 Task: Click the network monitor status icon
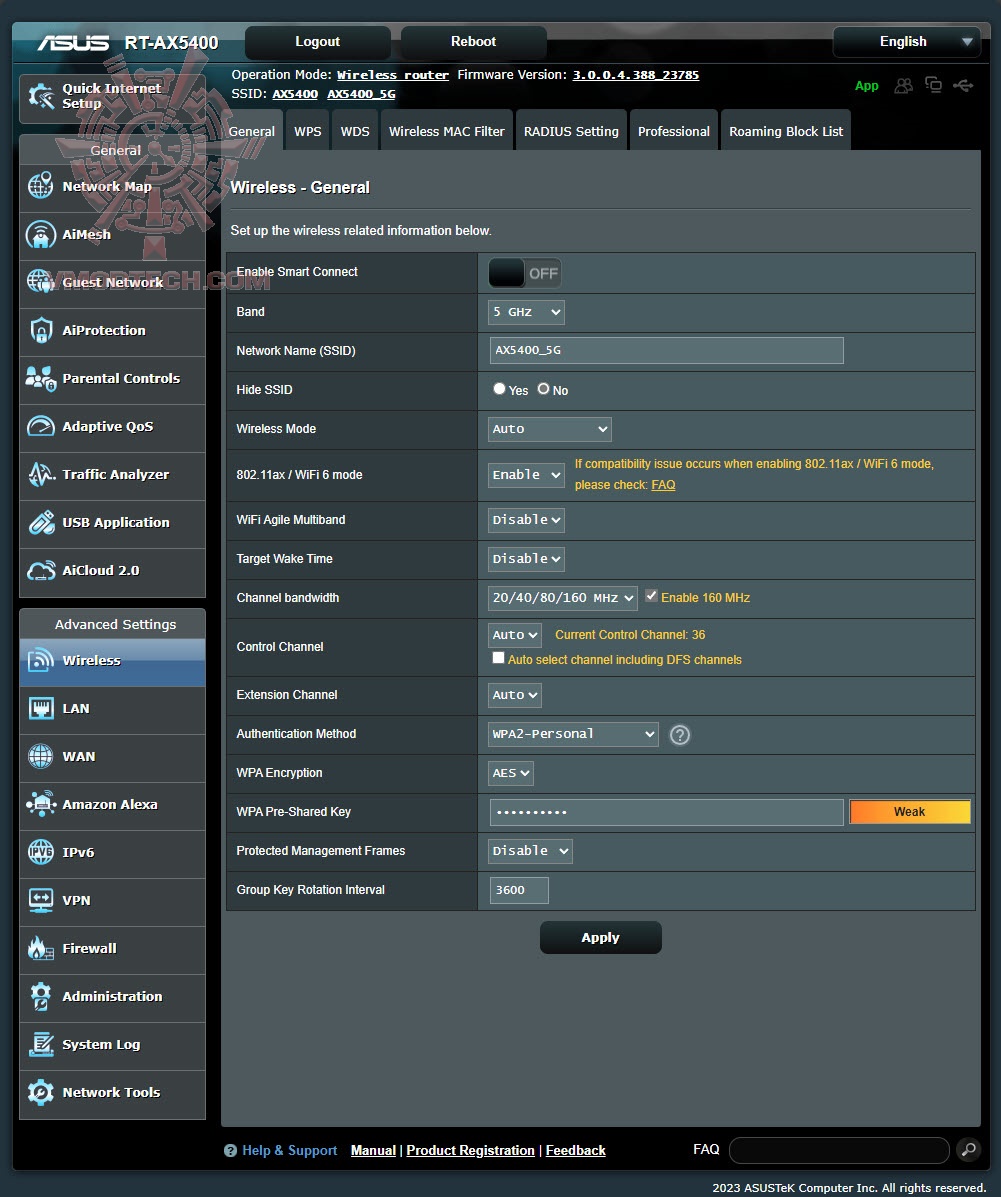[933, 85]
